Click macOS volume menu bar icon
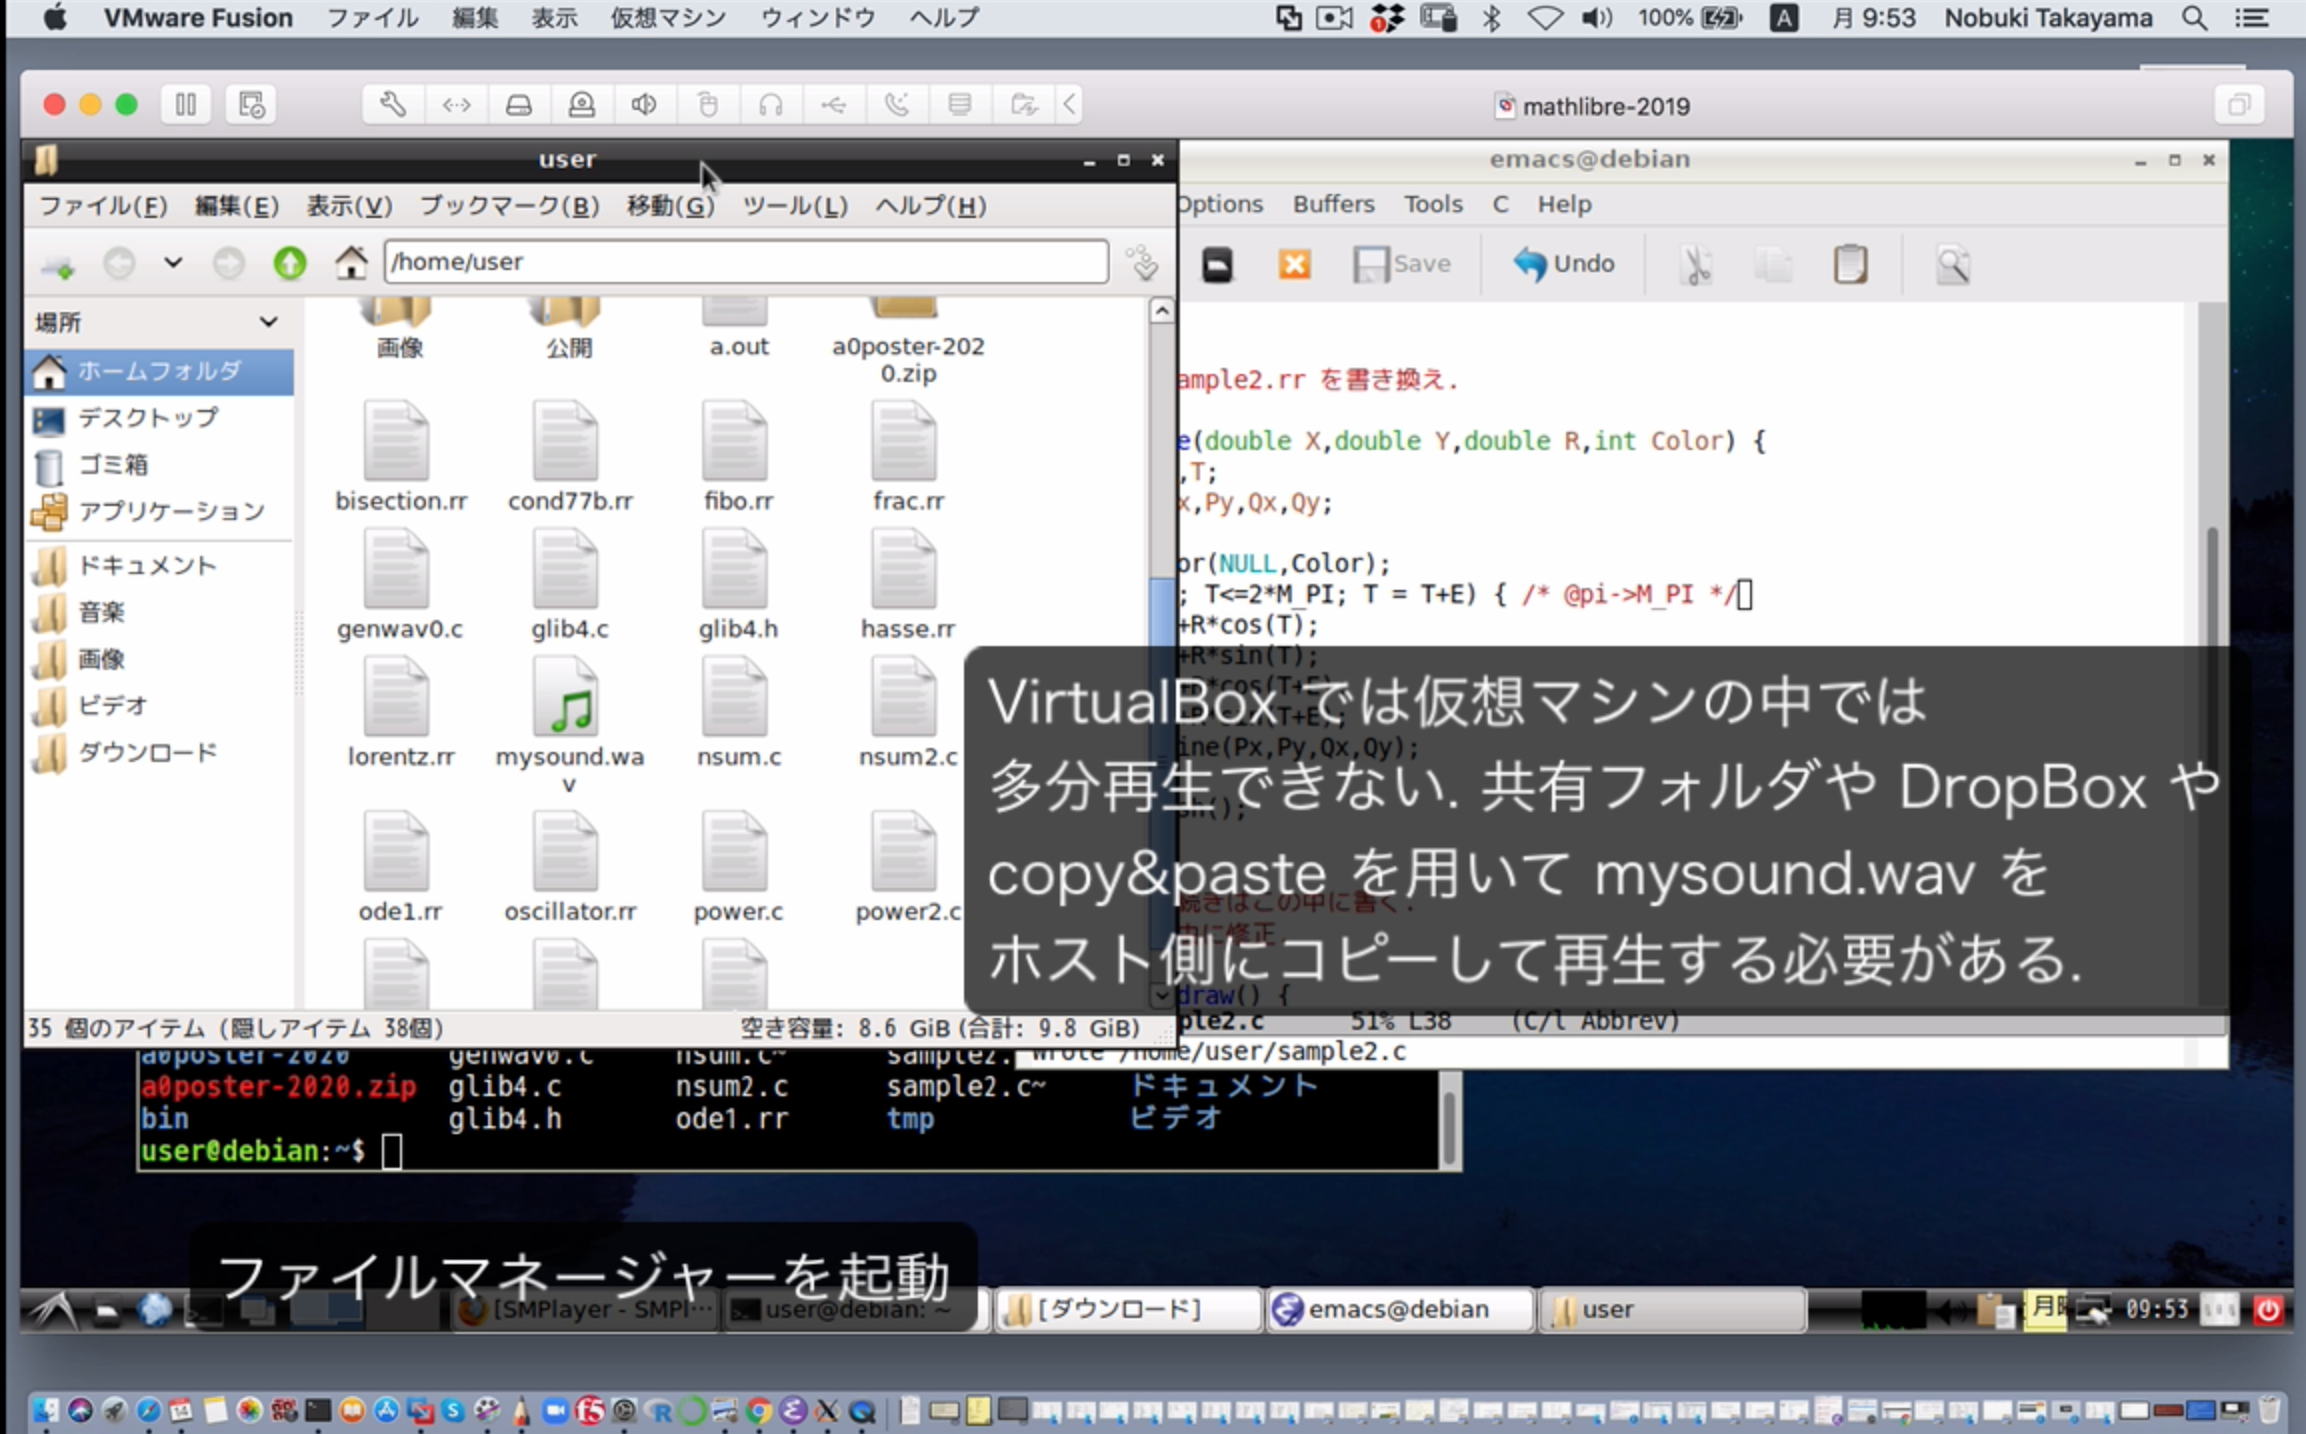Image resolution: width=2306 pixels, height=1434 pixels. [1597, 18]
